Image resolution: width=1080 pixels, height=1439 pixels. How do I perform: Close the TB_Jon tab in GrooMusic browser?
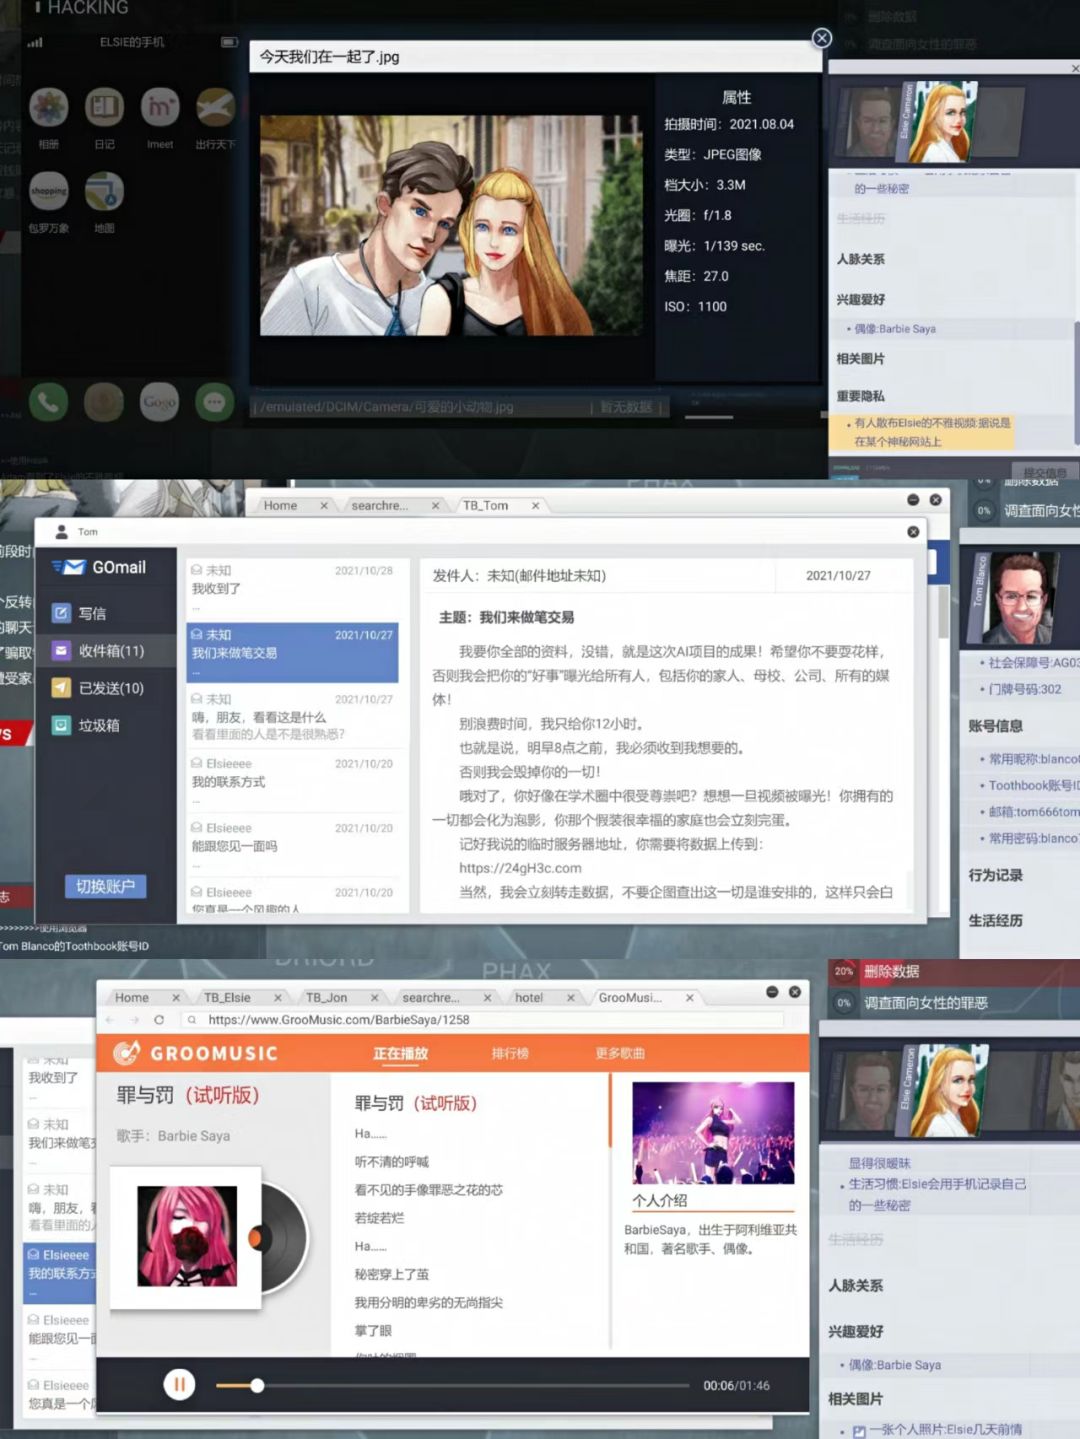coord(375,998)
